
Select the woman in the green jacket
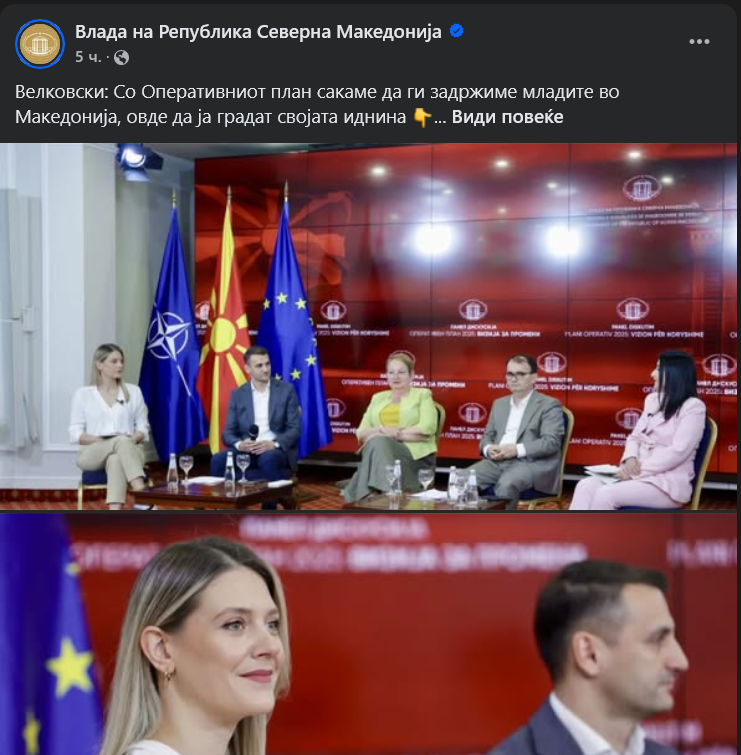click(392, 426)
